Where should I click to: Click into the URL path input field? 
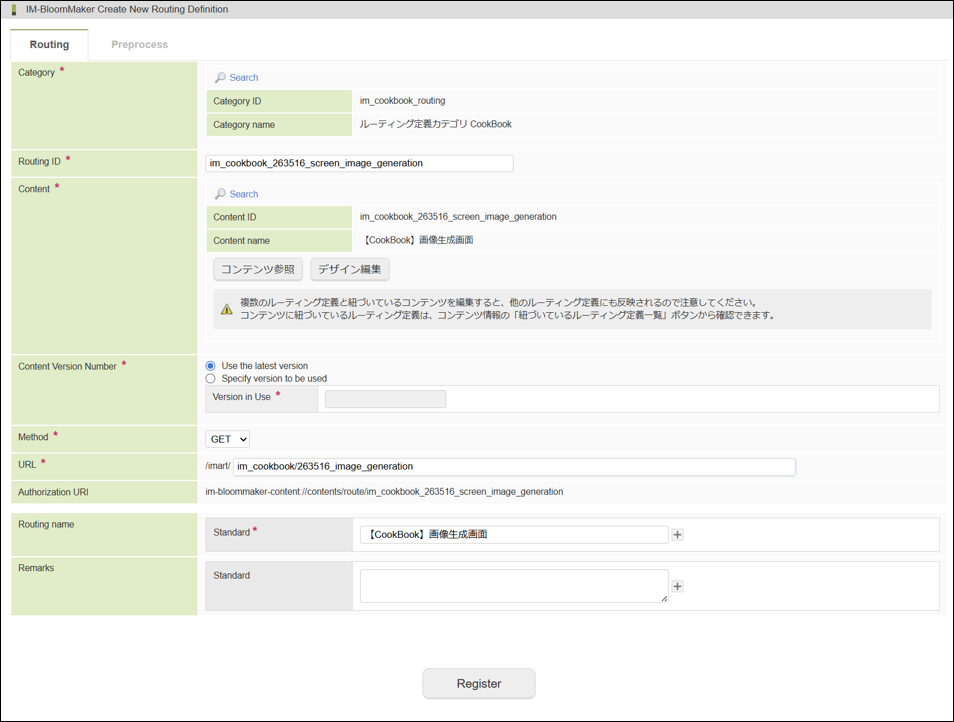514,466
